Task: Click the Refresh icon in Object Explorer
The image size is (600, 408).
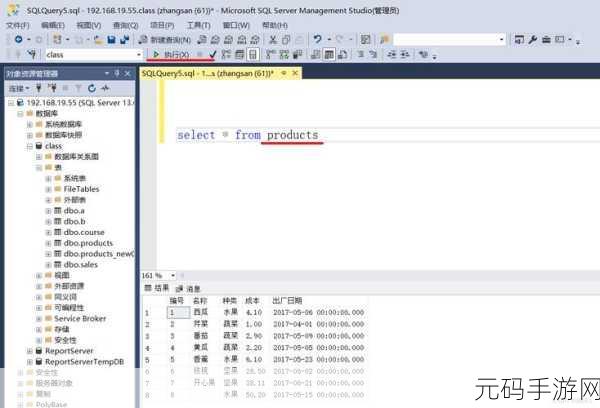Action: click(x=92, y=88)
